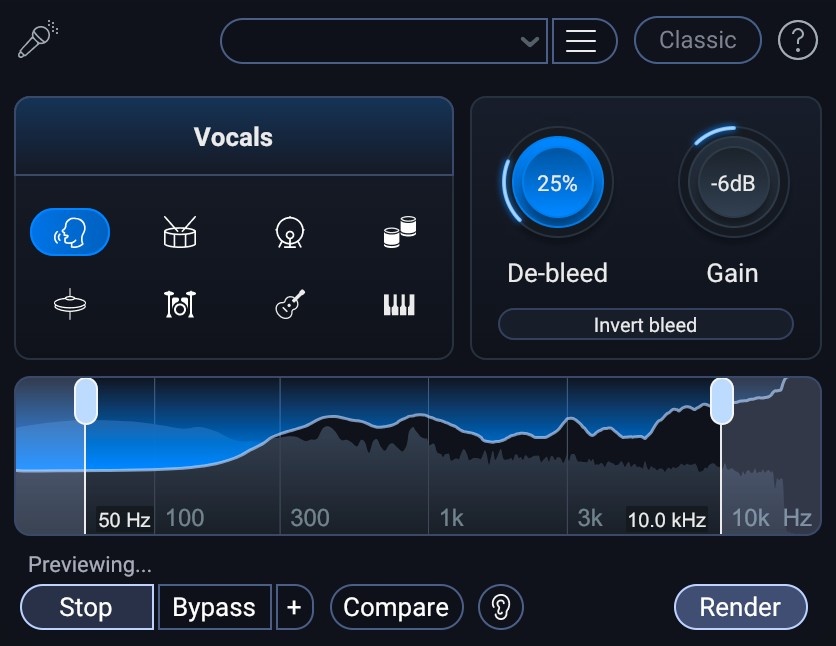Select the percussion kit instrument icon

coord(178,303)
